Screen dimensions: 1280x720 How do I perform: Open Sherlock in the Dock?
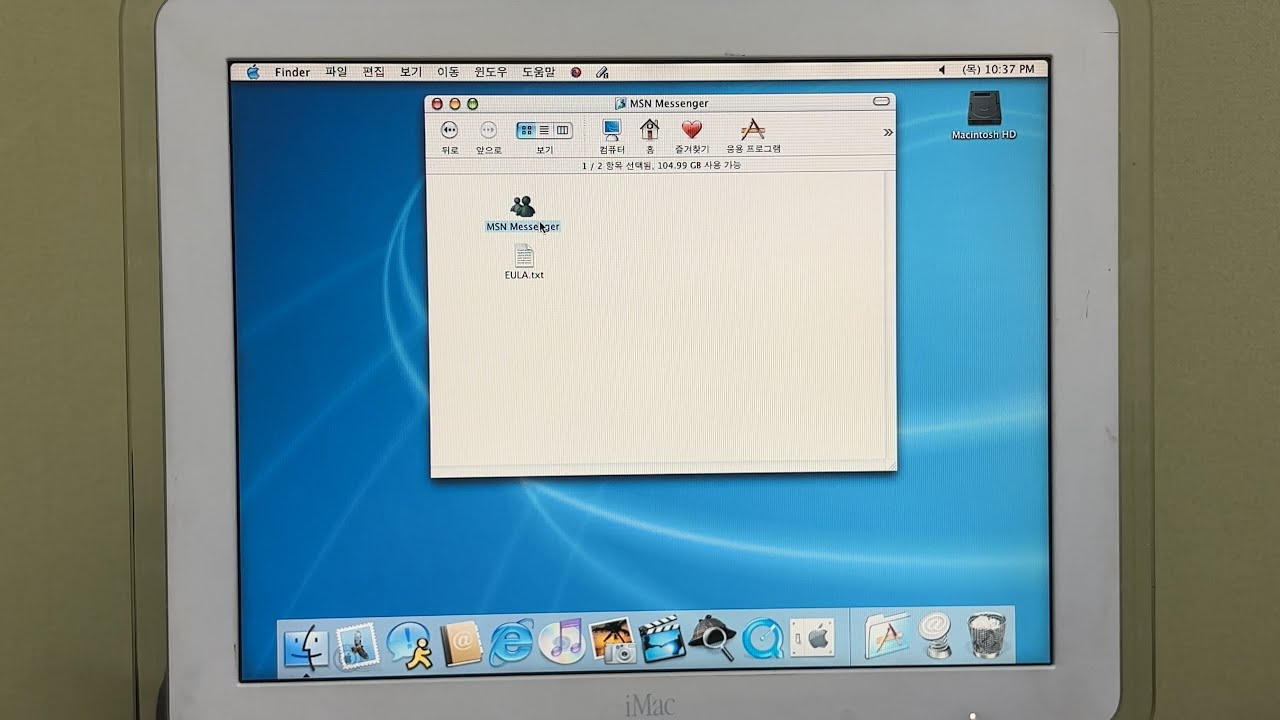click(x=714, y=637)
